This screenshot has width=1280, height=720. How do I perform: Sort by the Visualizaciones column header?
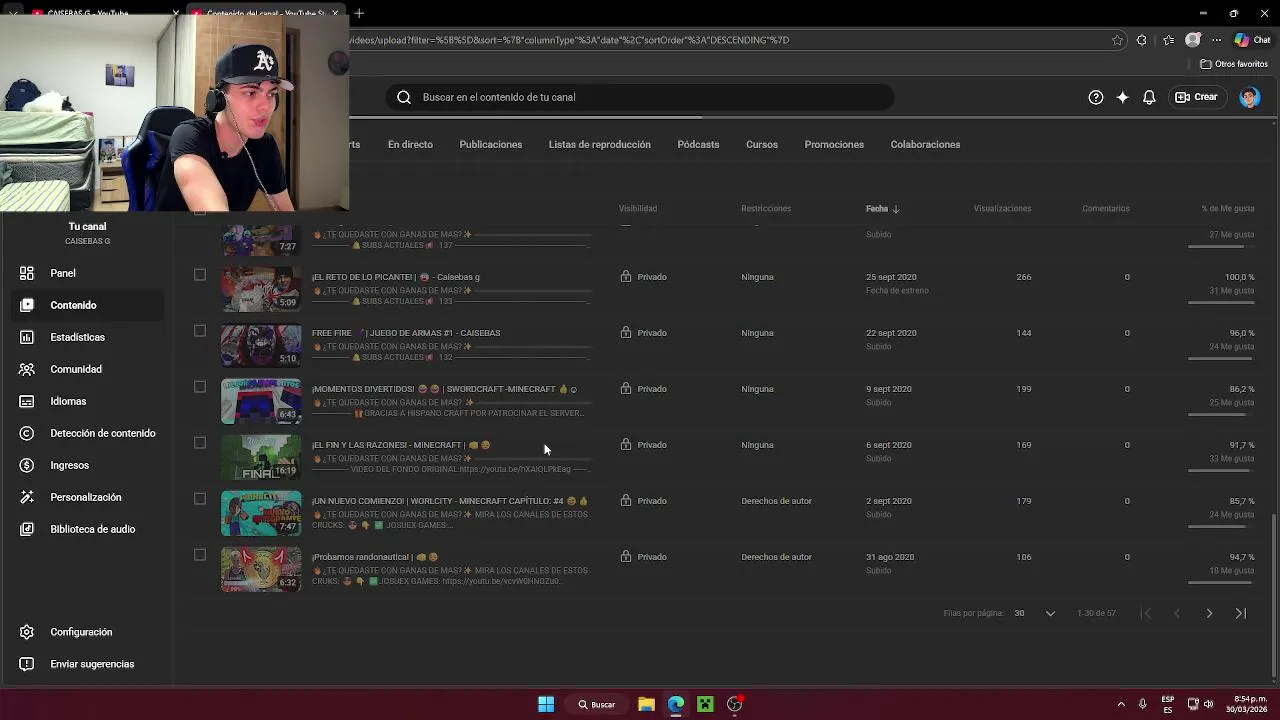(1002, 209)
